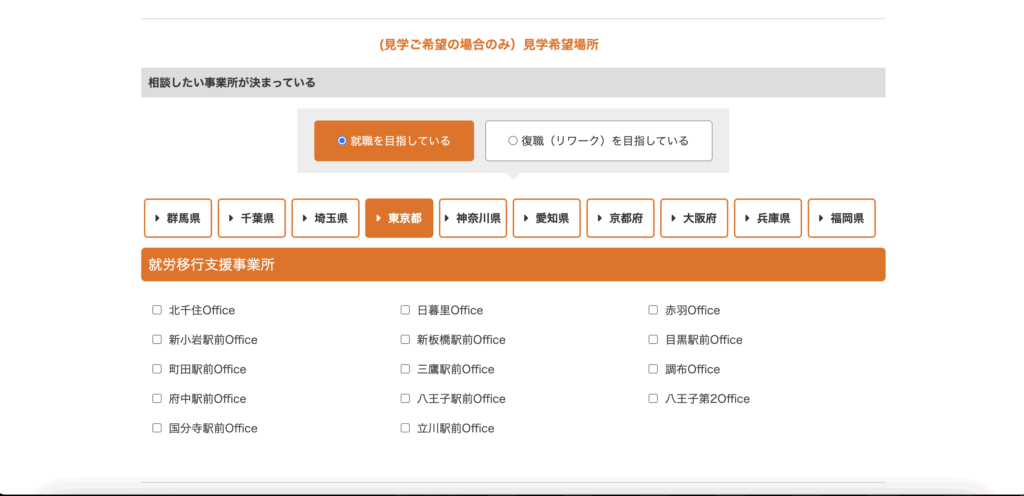Select the 町田駅前Office checkbox
The image size is (1024, 496).
(157, 369)
